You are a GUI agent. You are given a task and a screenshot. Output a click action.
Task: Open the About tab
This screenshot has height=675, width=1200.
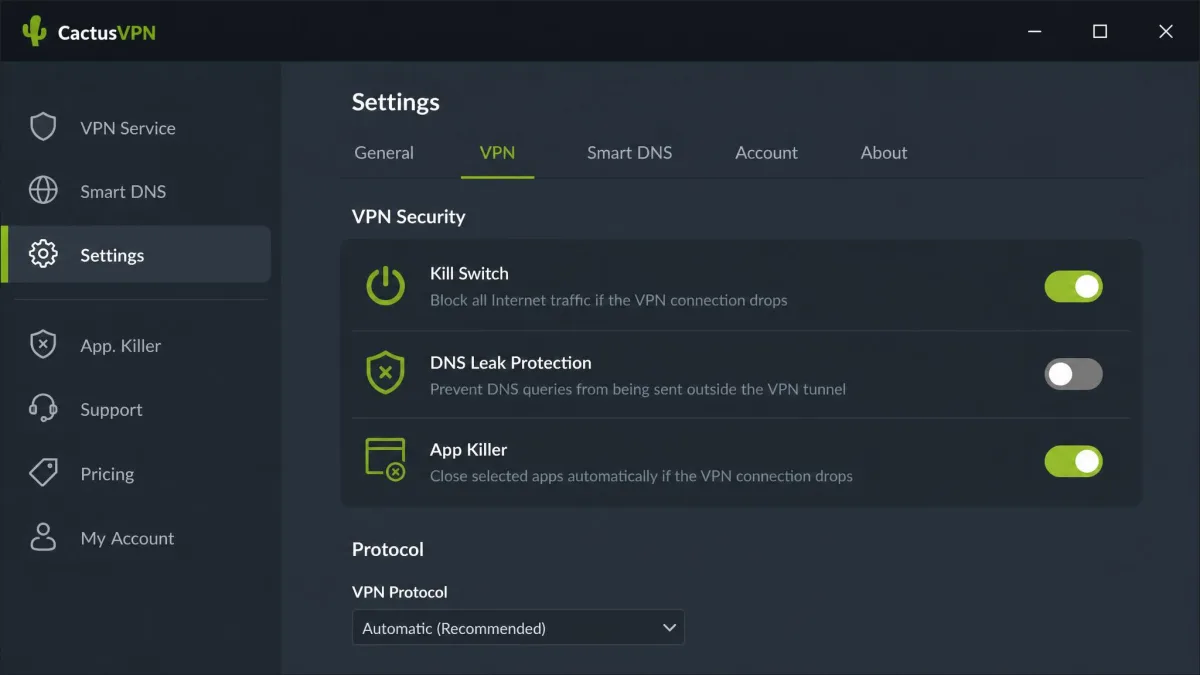point(884,153)
